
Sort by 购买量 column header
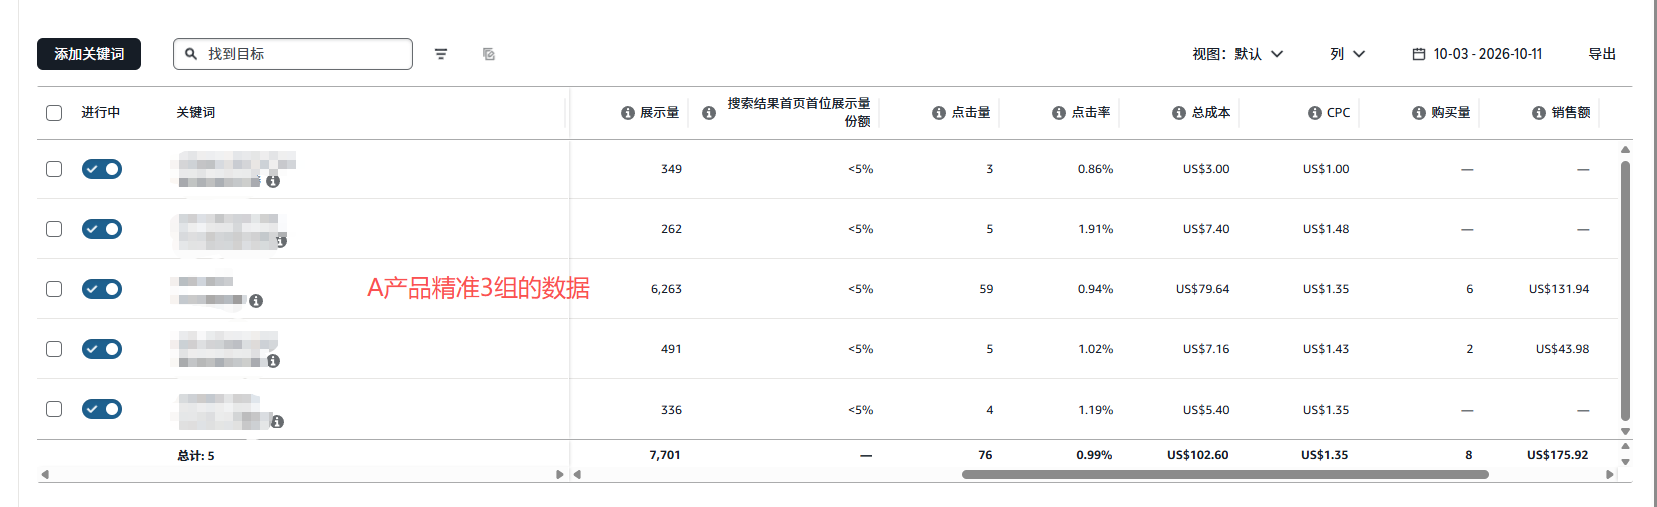tap(1450, 113)
